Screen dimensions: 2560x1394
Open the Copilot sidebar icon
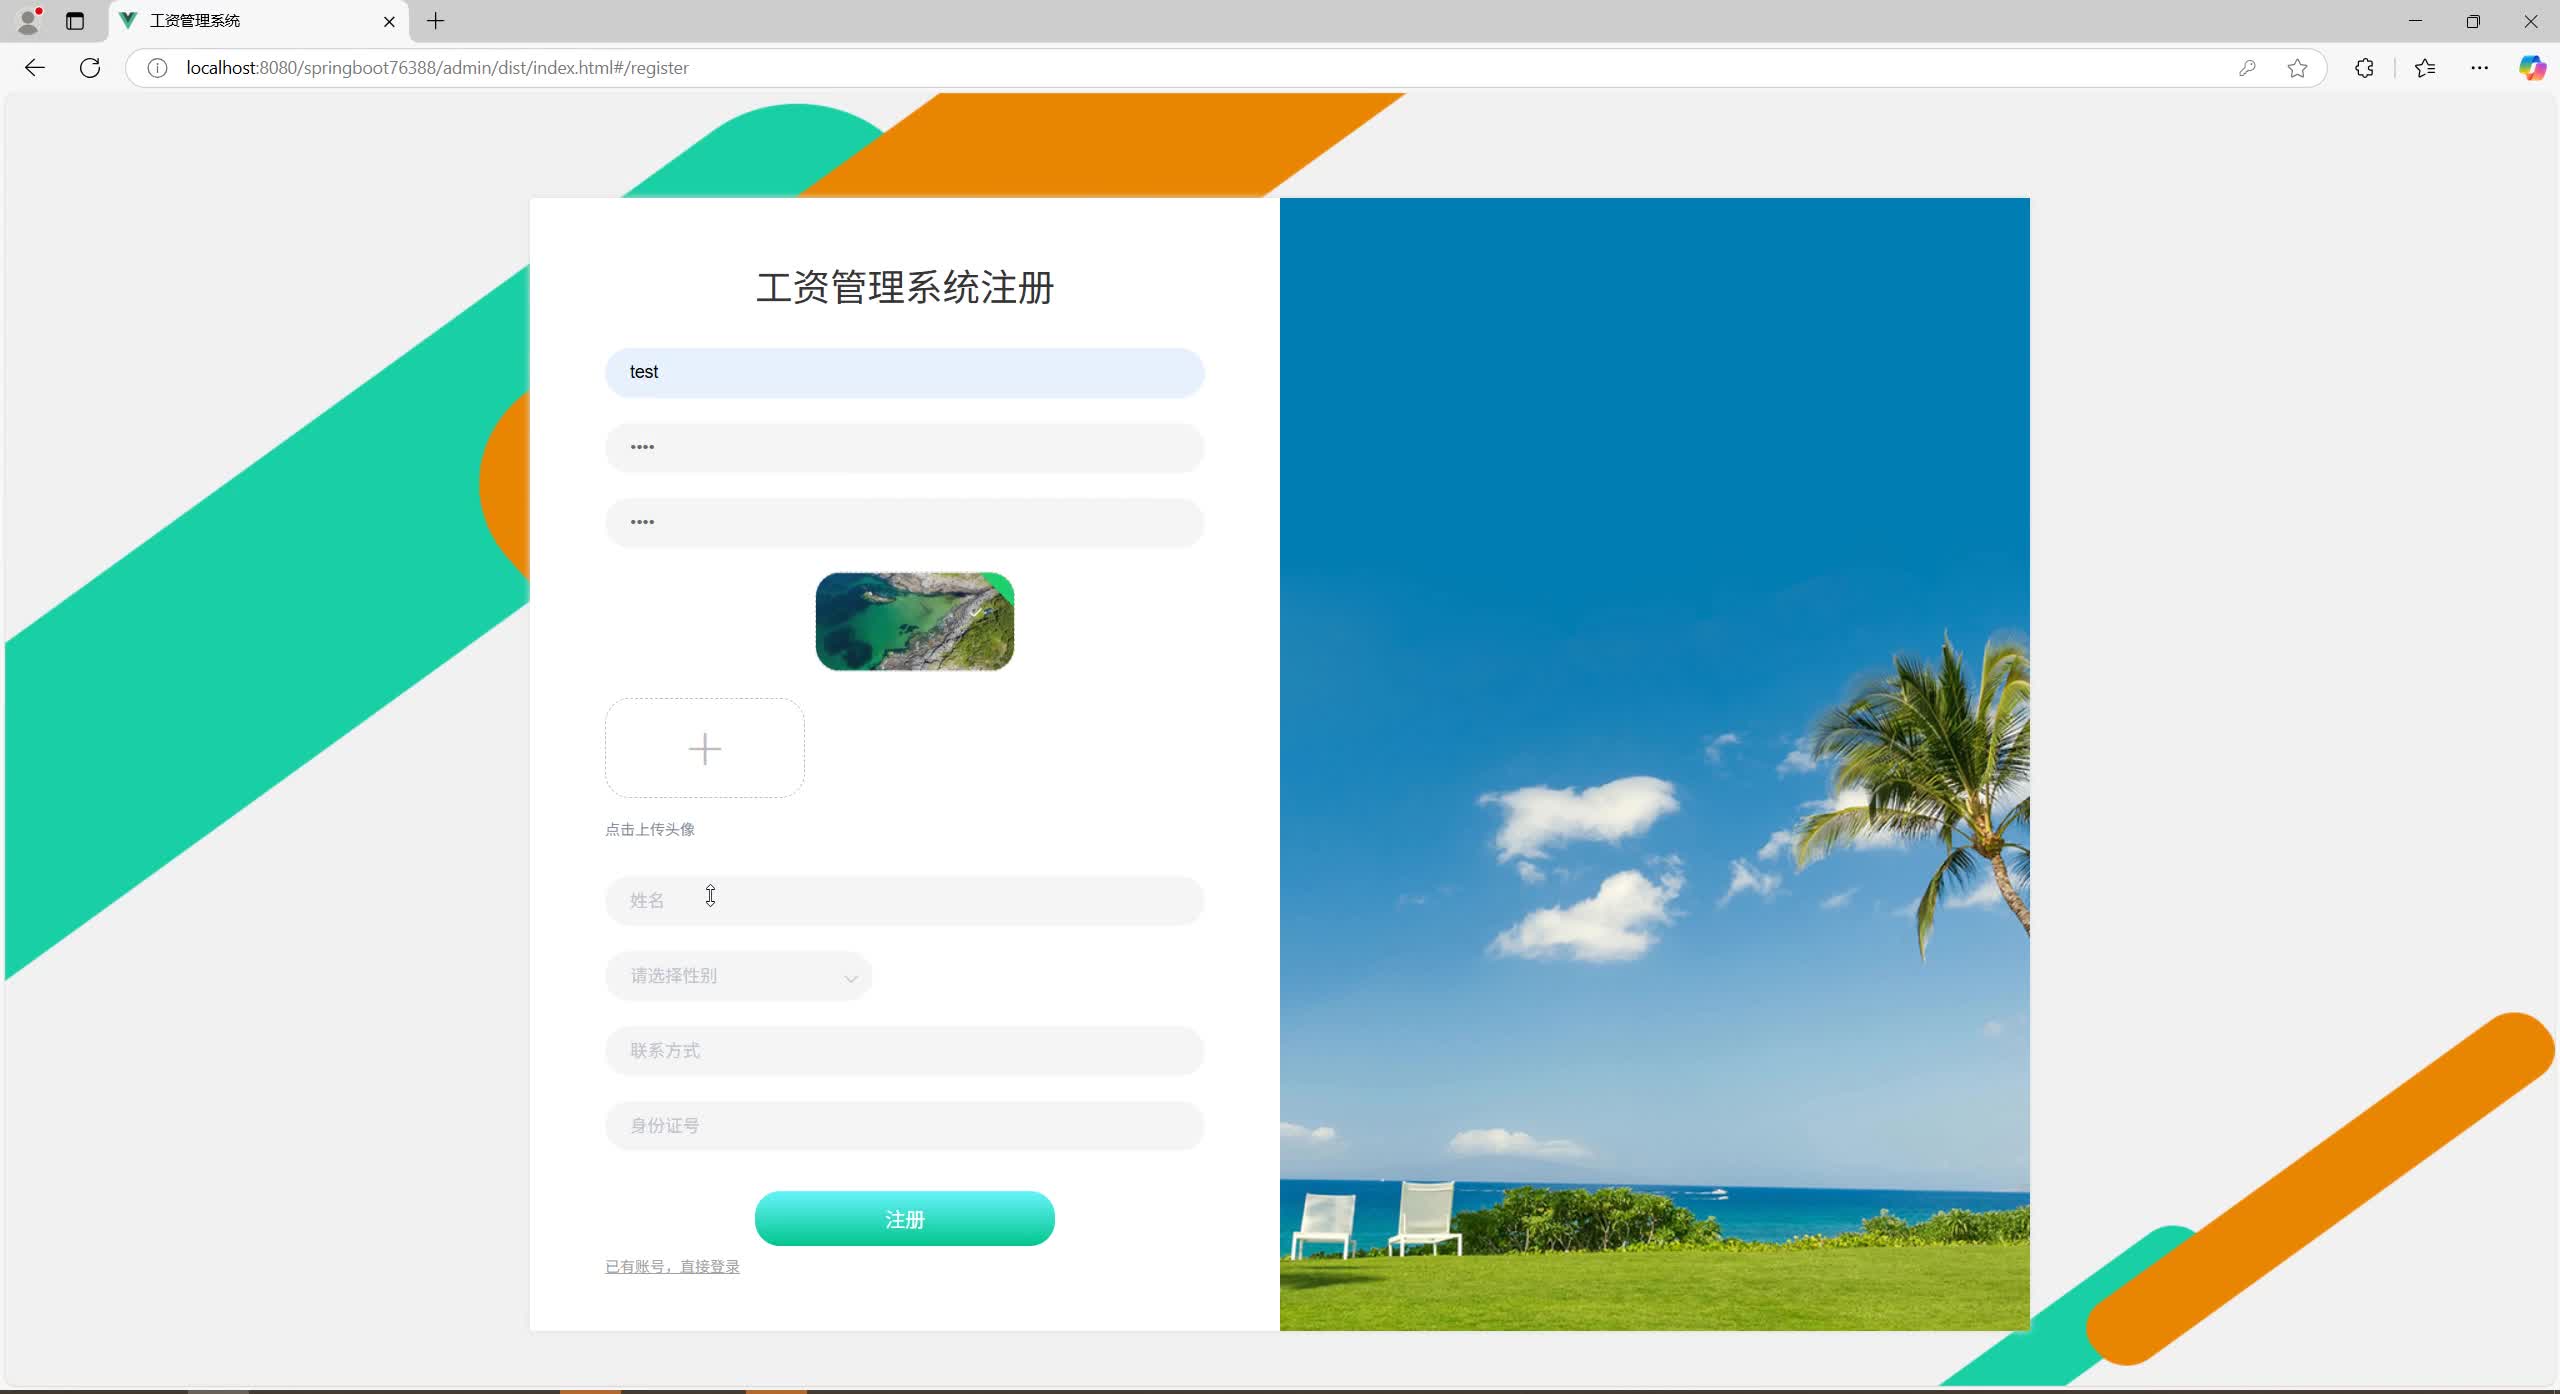(2534, 67)
